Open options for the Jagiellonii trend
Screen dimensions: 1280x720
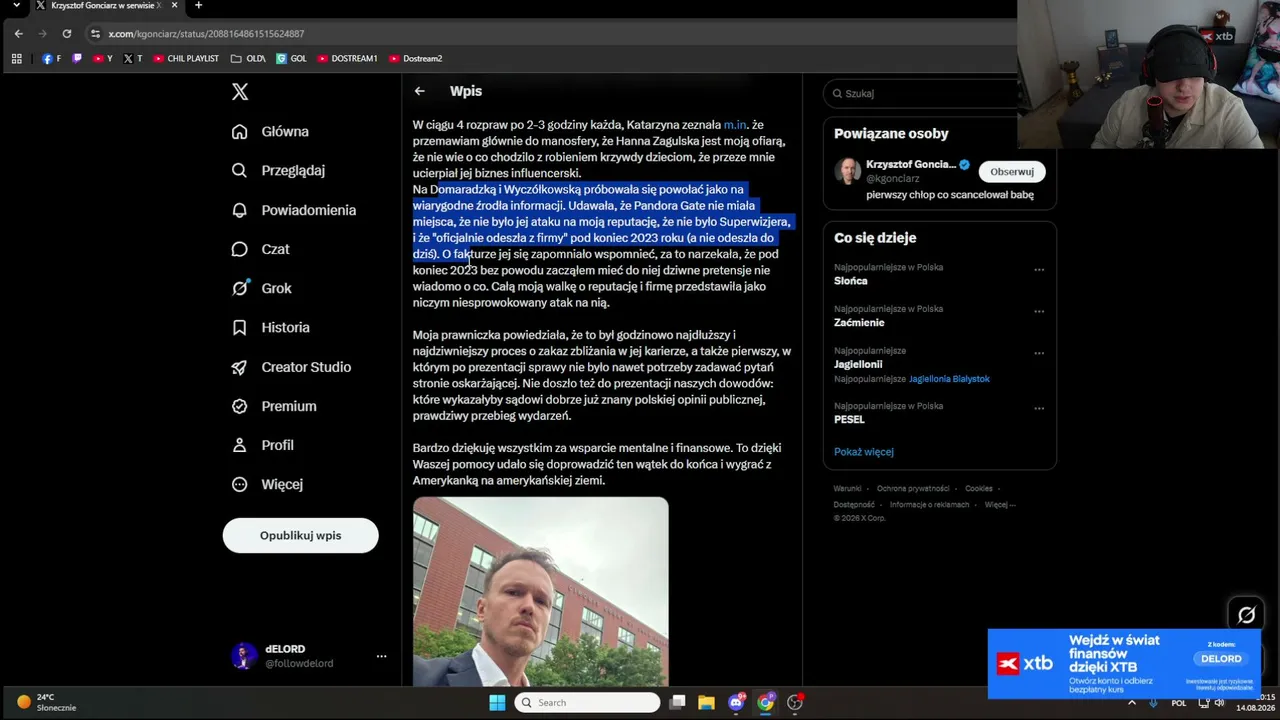click(1039, 353)
